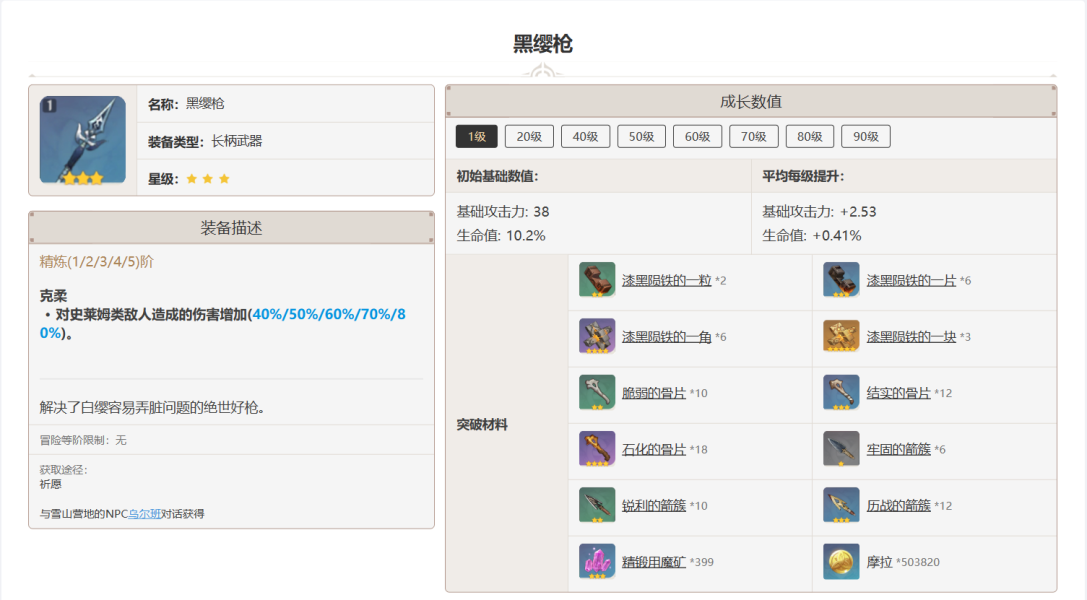Click the 漆黑陨铁的一角 material icon
The image size is (1087, 600).
coord(597,336)
